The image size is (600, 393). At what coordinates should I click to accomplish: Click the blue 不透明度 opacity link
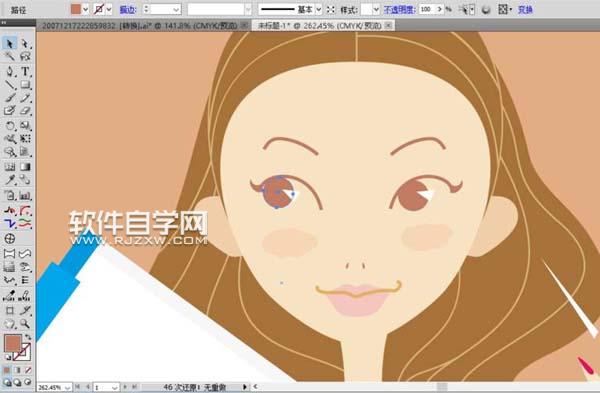(399, 10)
